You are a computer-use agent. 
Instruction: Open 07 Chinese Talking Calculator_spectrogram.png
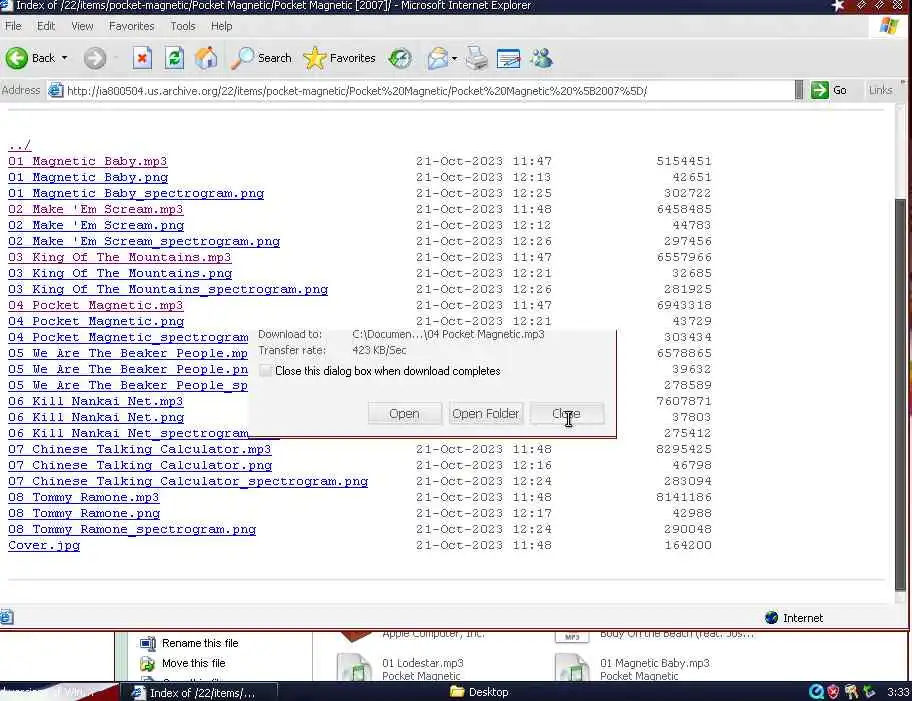tap(188, 481)
